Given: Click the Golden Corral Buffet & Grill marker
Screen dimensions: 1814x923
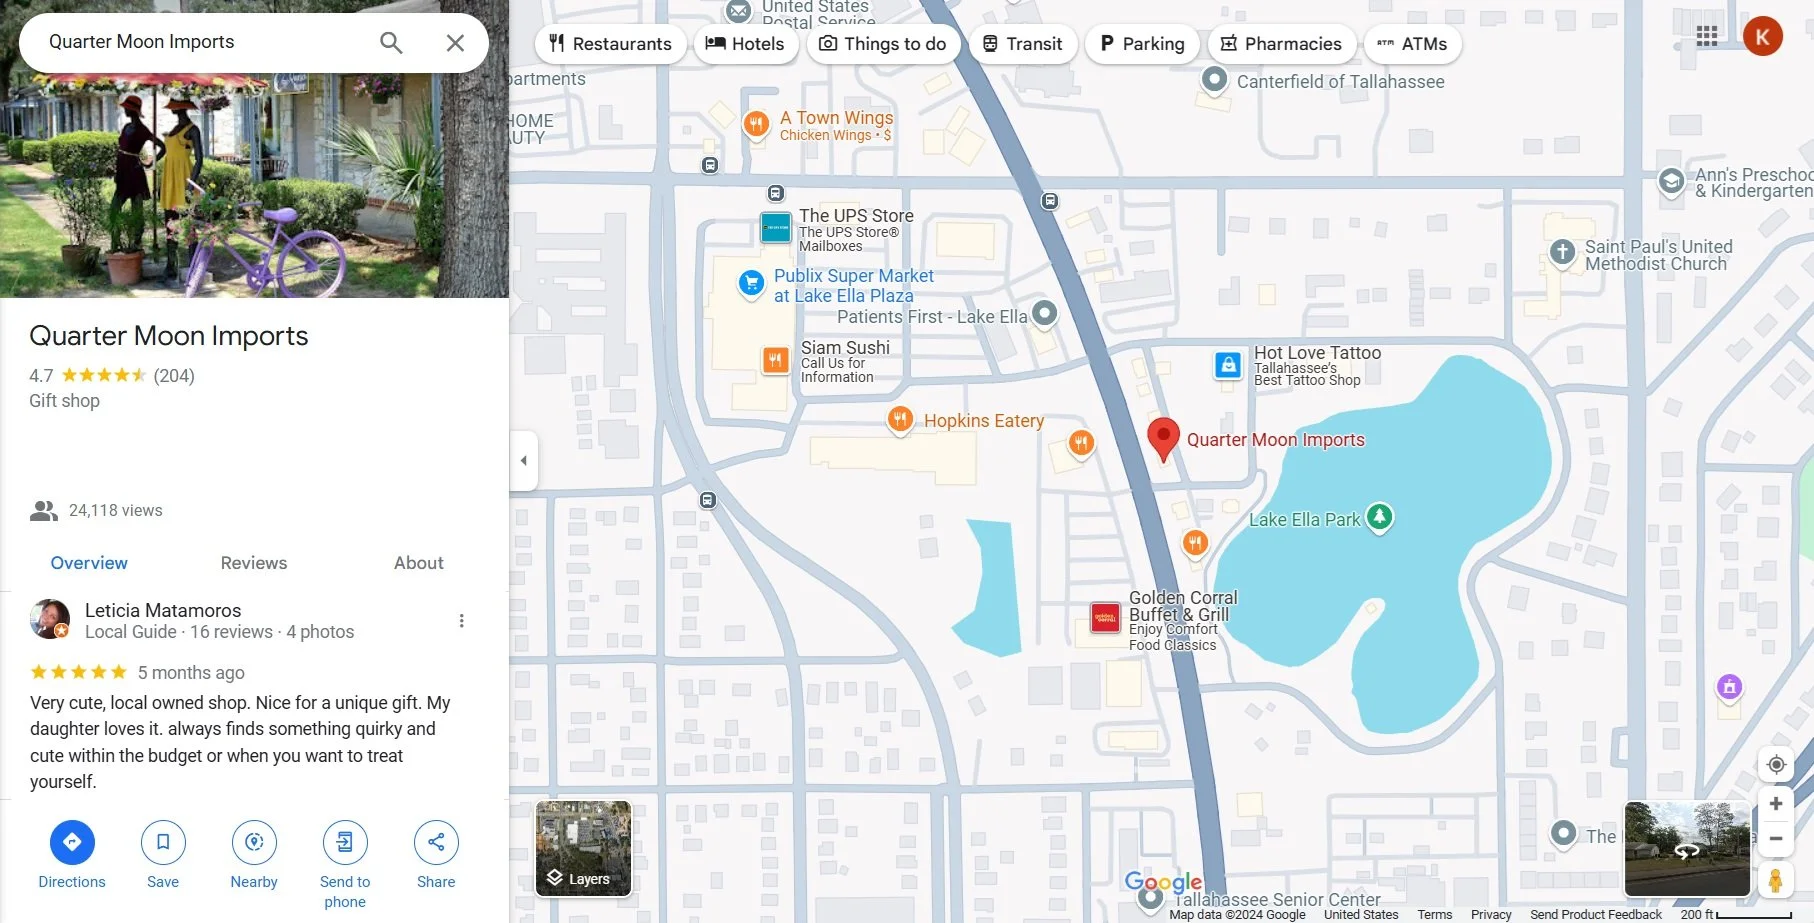Looking at the screenshot, I should pos(1105,618).
